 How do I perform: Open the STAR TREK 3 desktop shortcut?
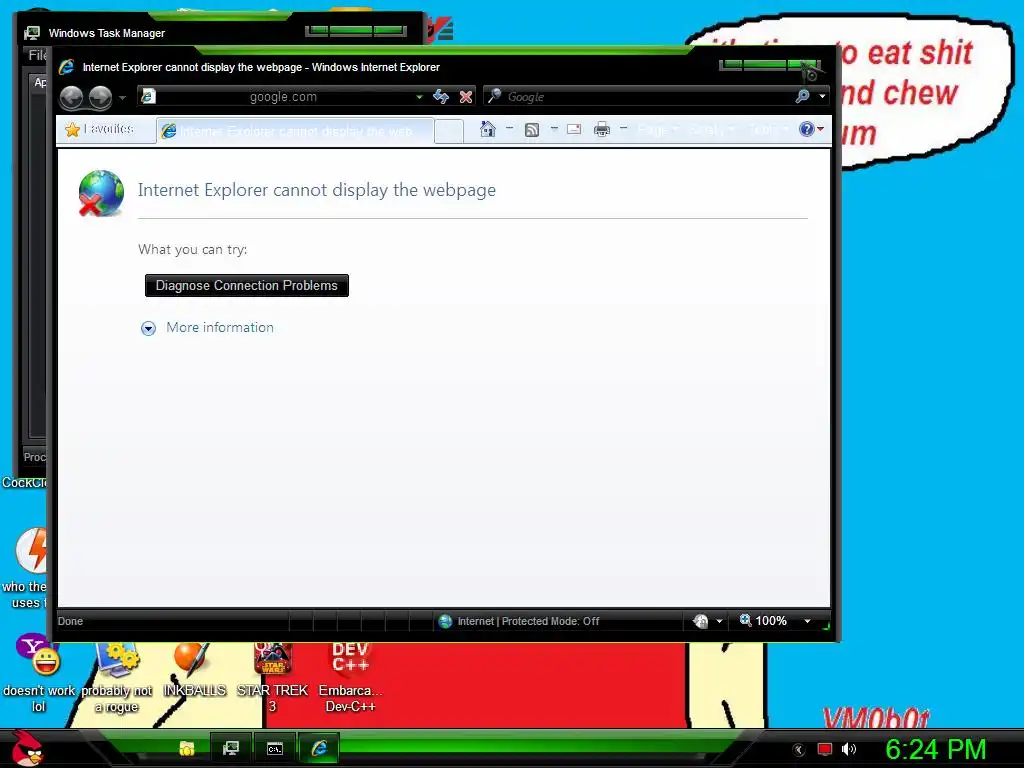(272, 679)
